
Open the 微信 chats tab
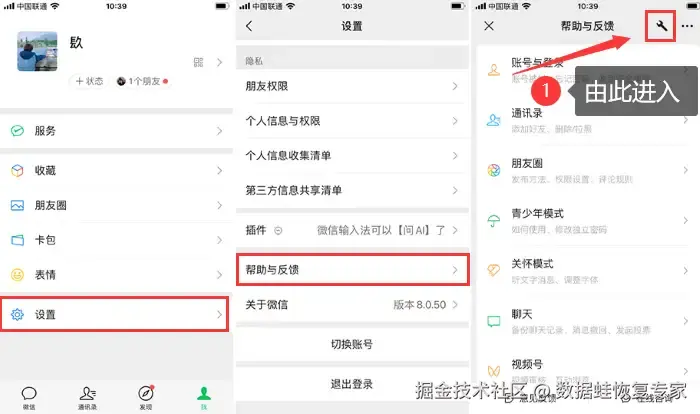pos(29,397)
